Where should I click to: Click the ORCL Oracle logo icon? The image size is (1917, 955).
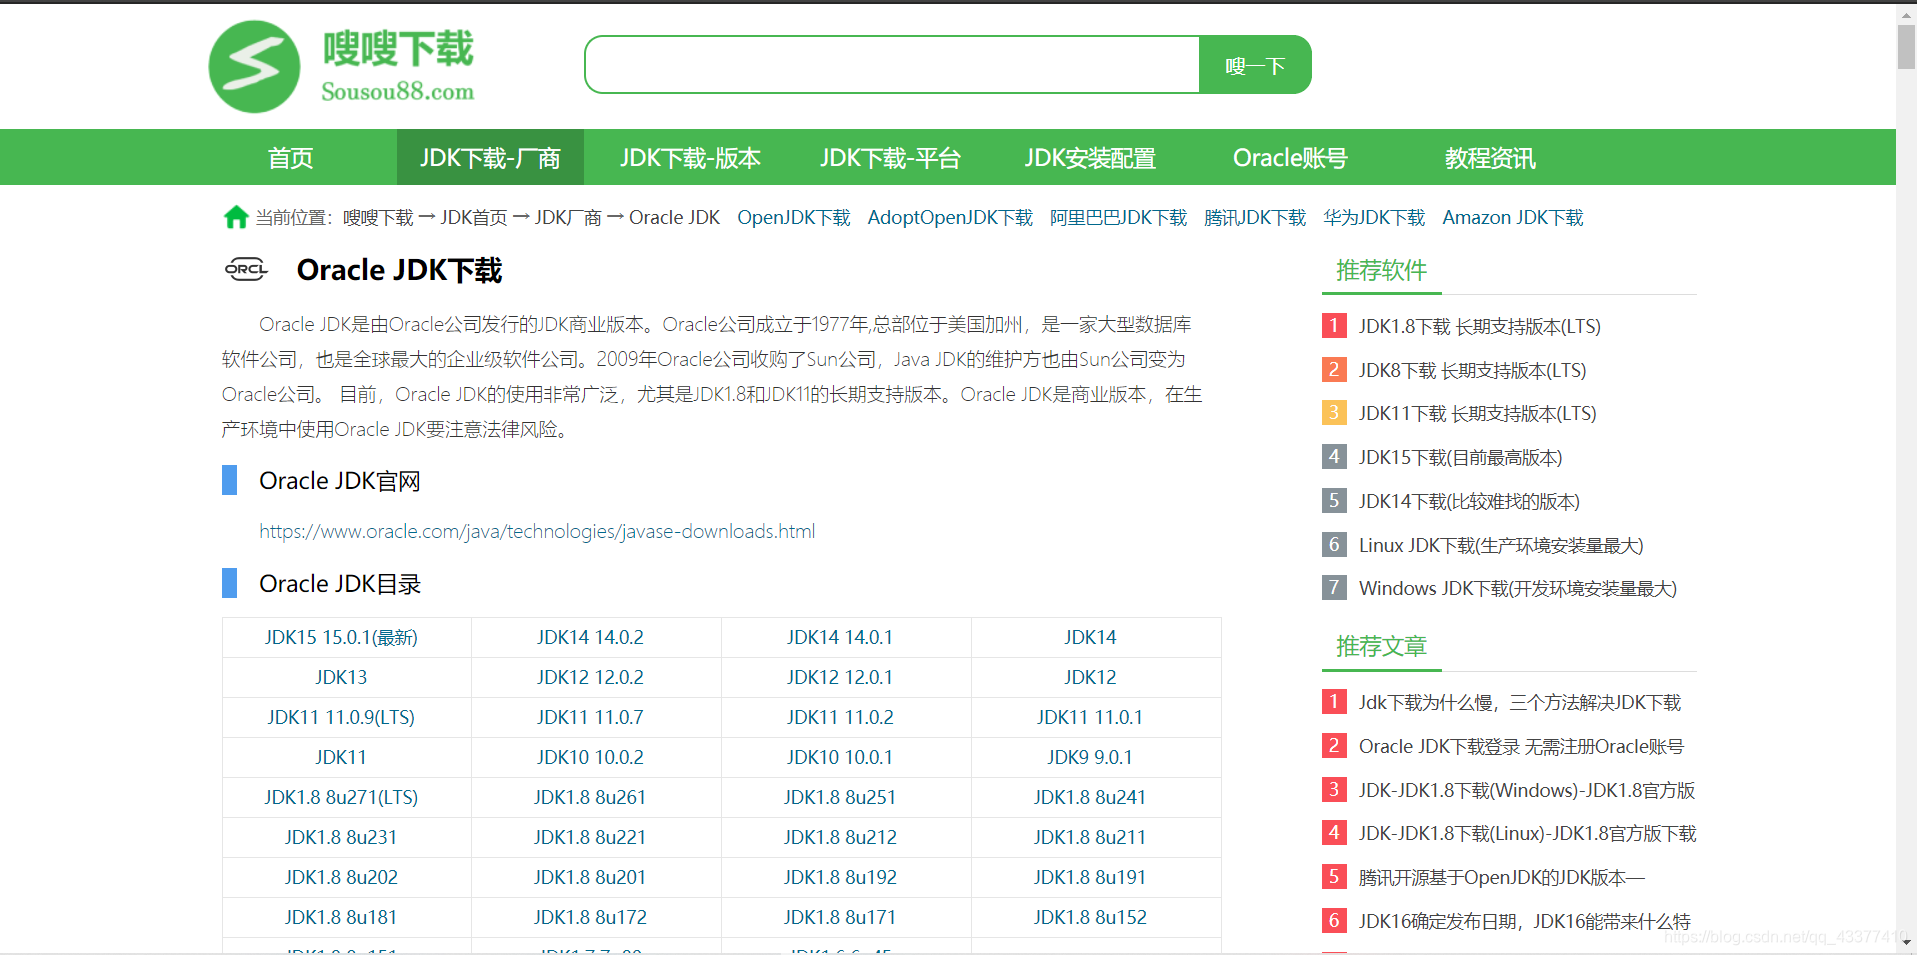tap(246, 269)
